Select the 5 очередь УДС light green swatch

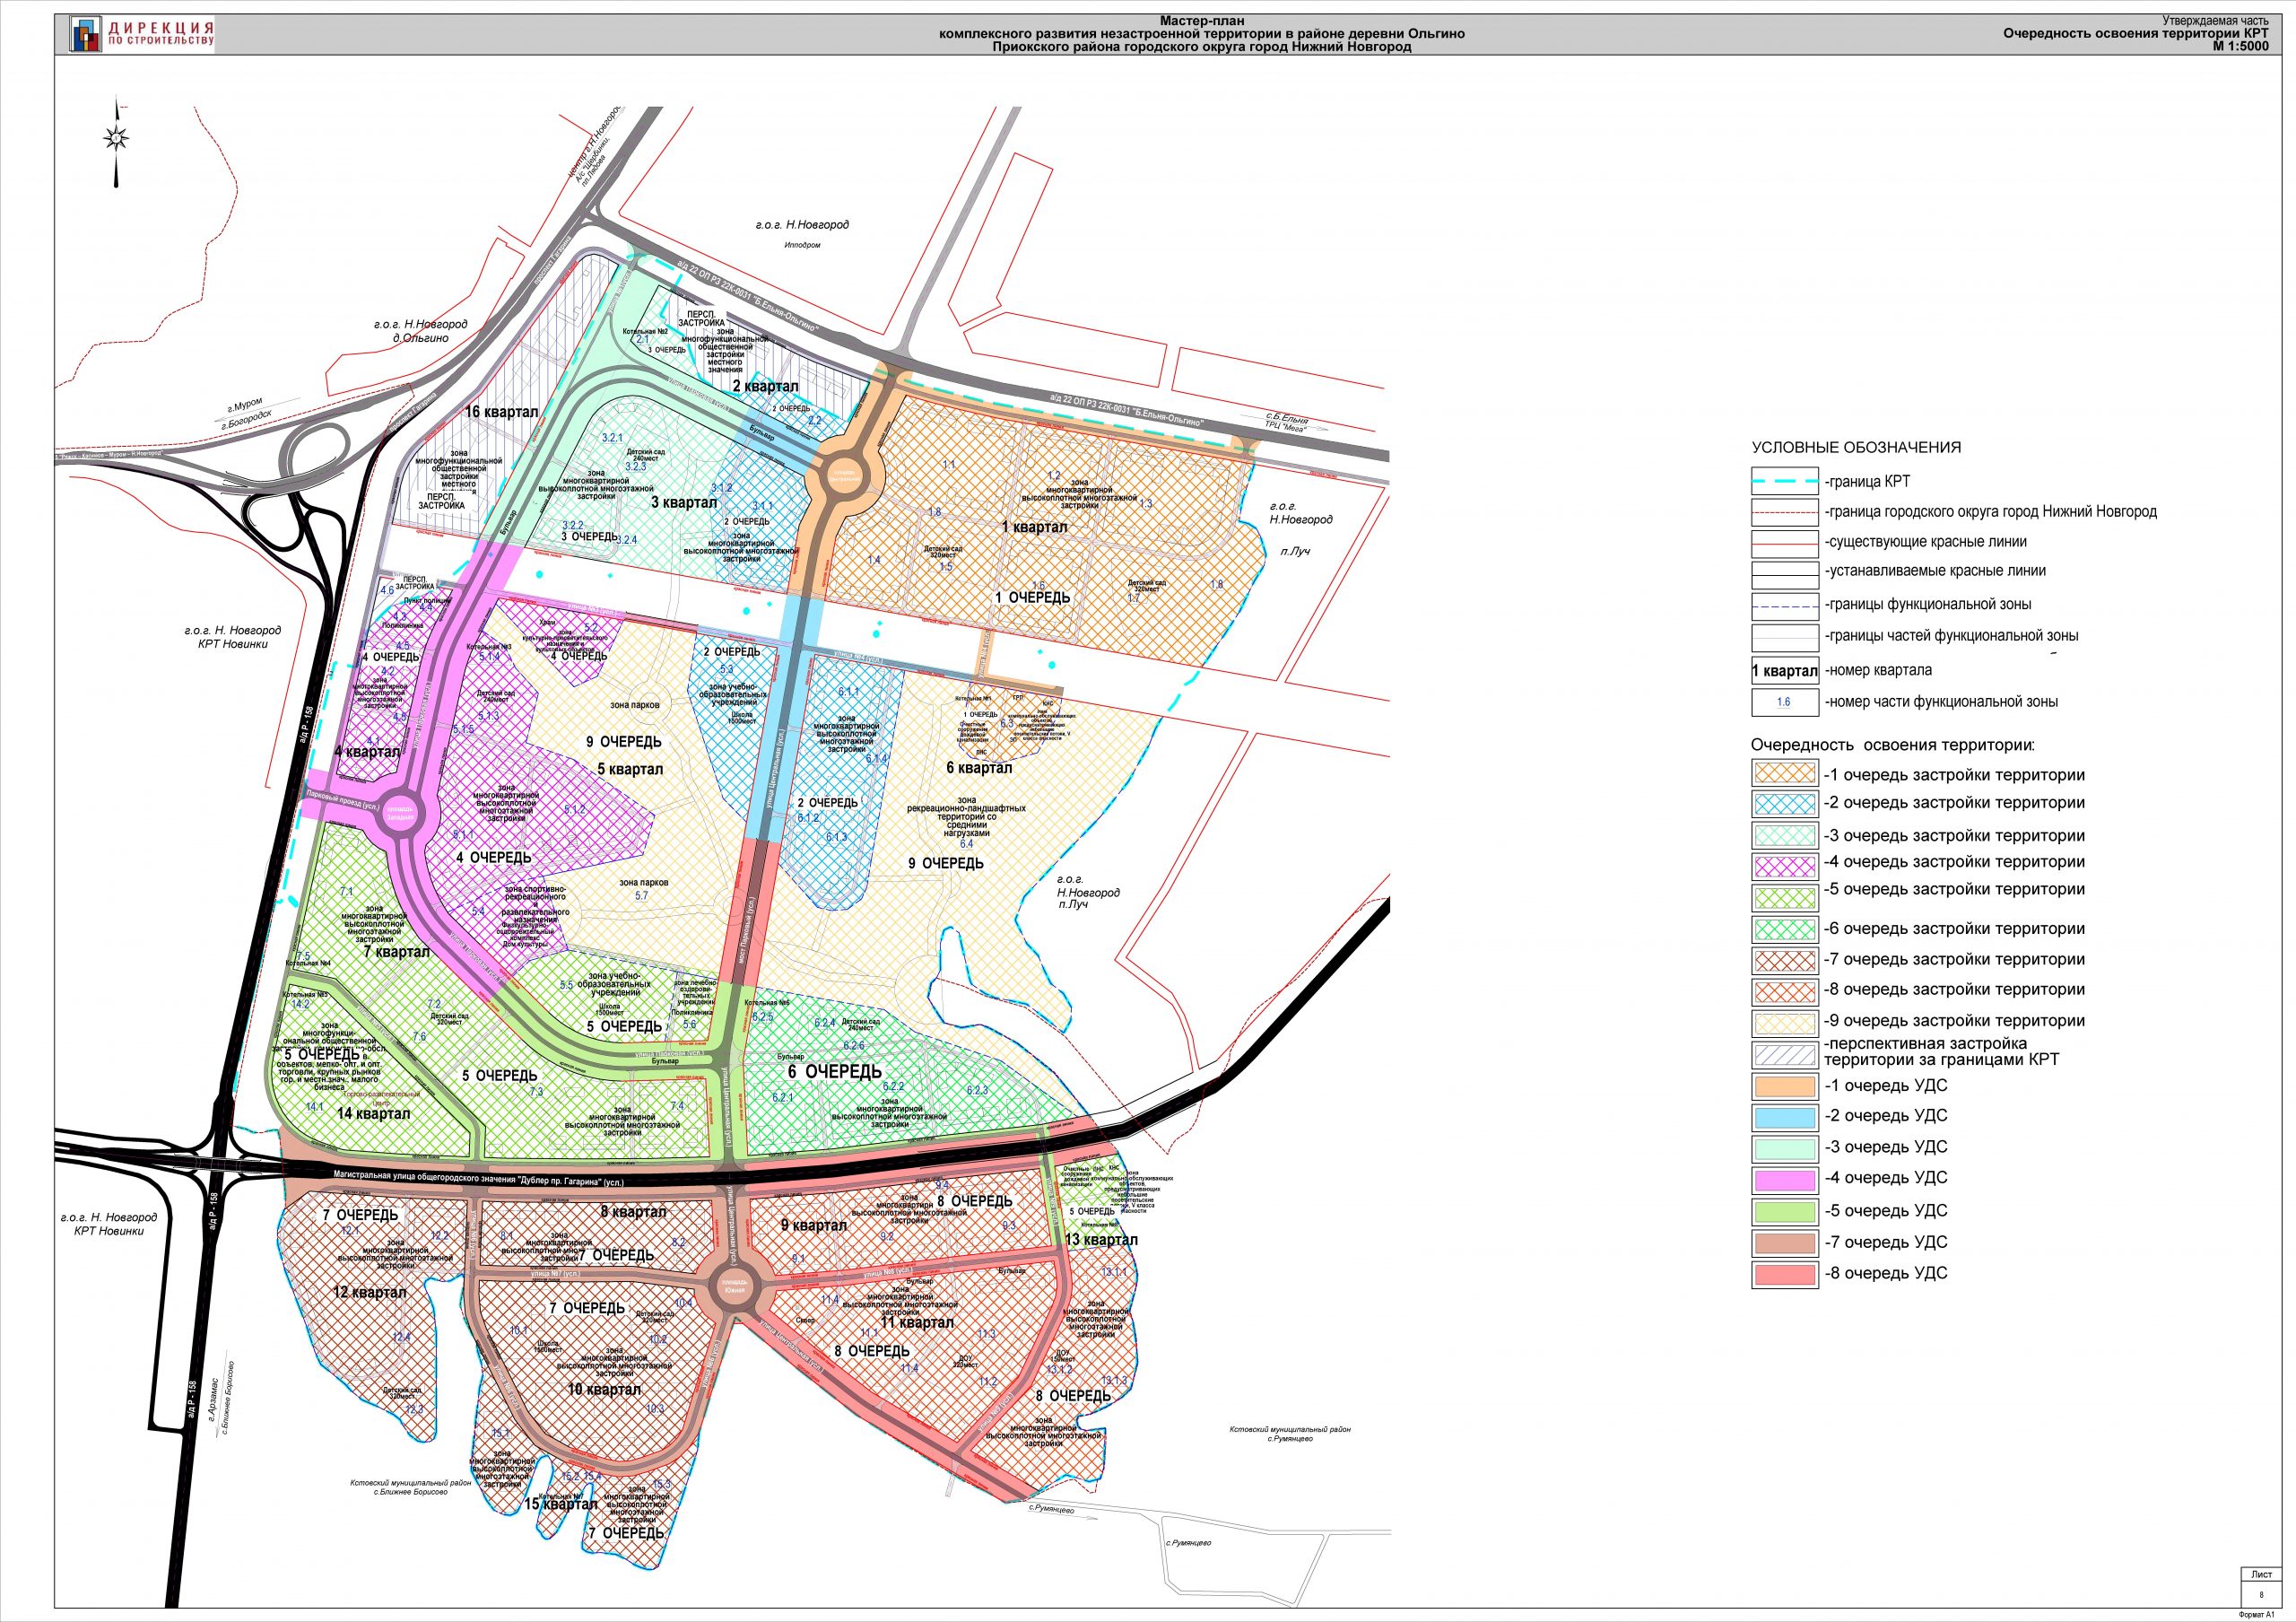[x=1784, y=1212]
